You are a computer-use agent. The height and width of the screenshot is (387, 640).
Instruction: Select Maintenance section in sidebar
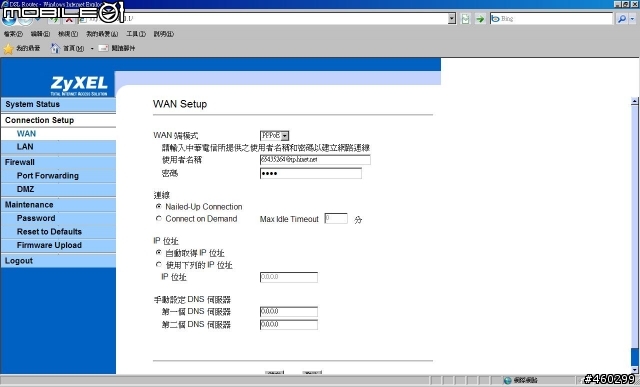(58, 205)
